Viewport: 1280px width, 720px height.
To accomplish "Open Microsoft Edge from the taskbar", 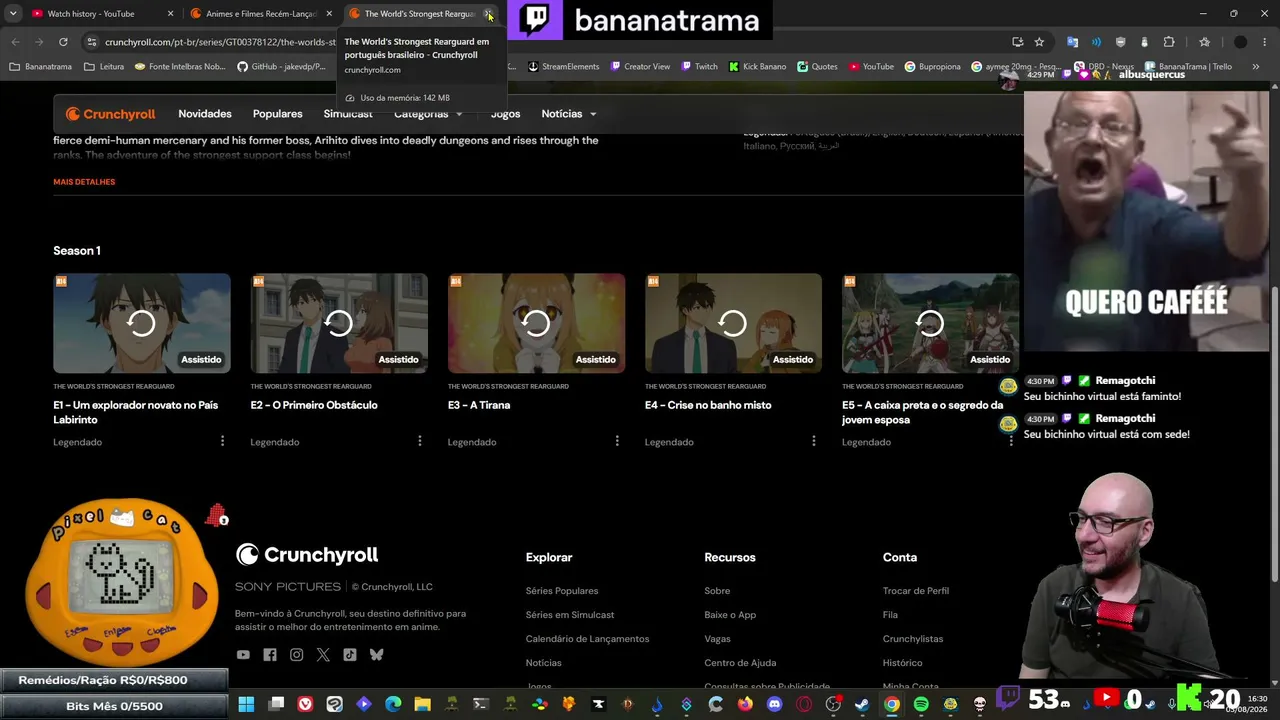I will (393, 704).
